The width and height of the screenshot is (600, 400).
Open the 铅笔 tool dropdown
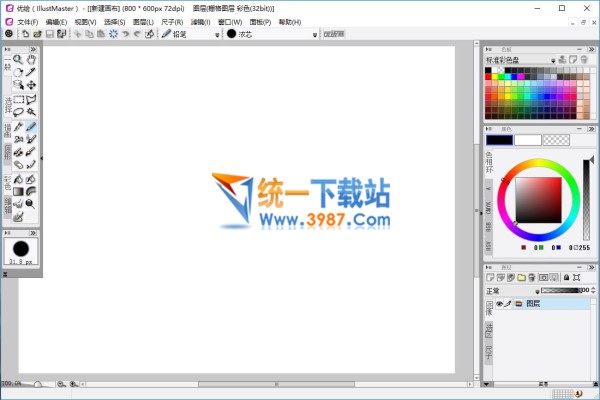tap(217, 35)
